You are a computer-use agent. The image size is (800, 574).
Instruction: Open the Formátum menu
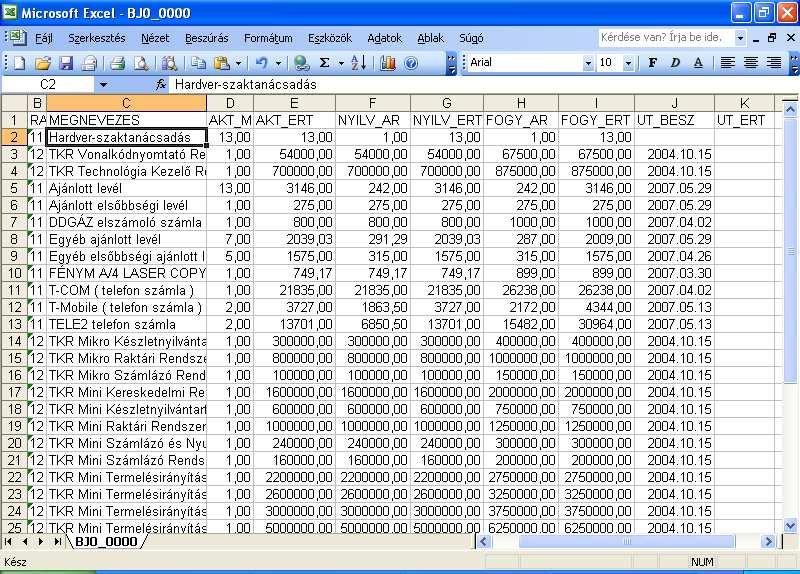[268, 38]
